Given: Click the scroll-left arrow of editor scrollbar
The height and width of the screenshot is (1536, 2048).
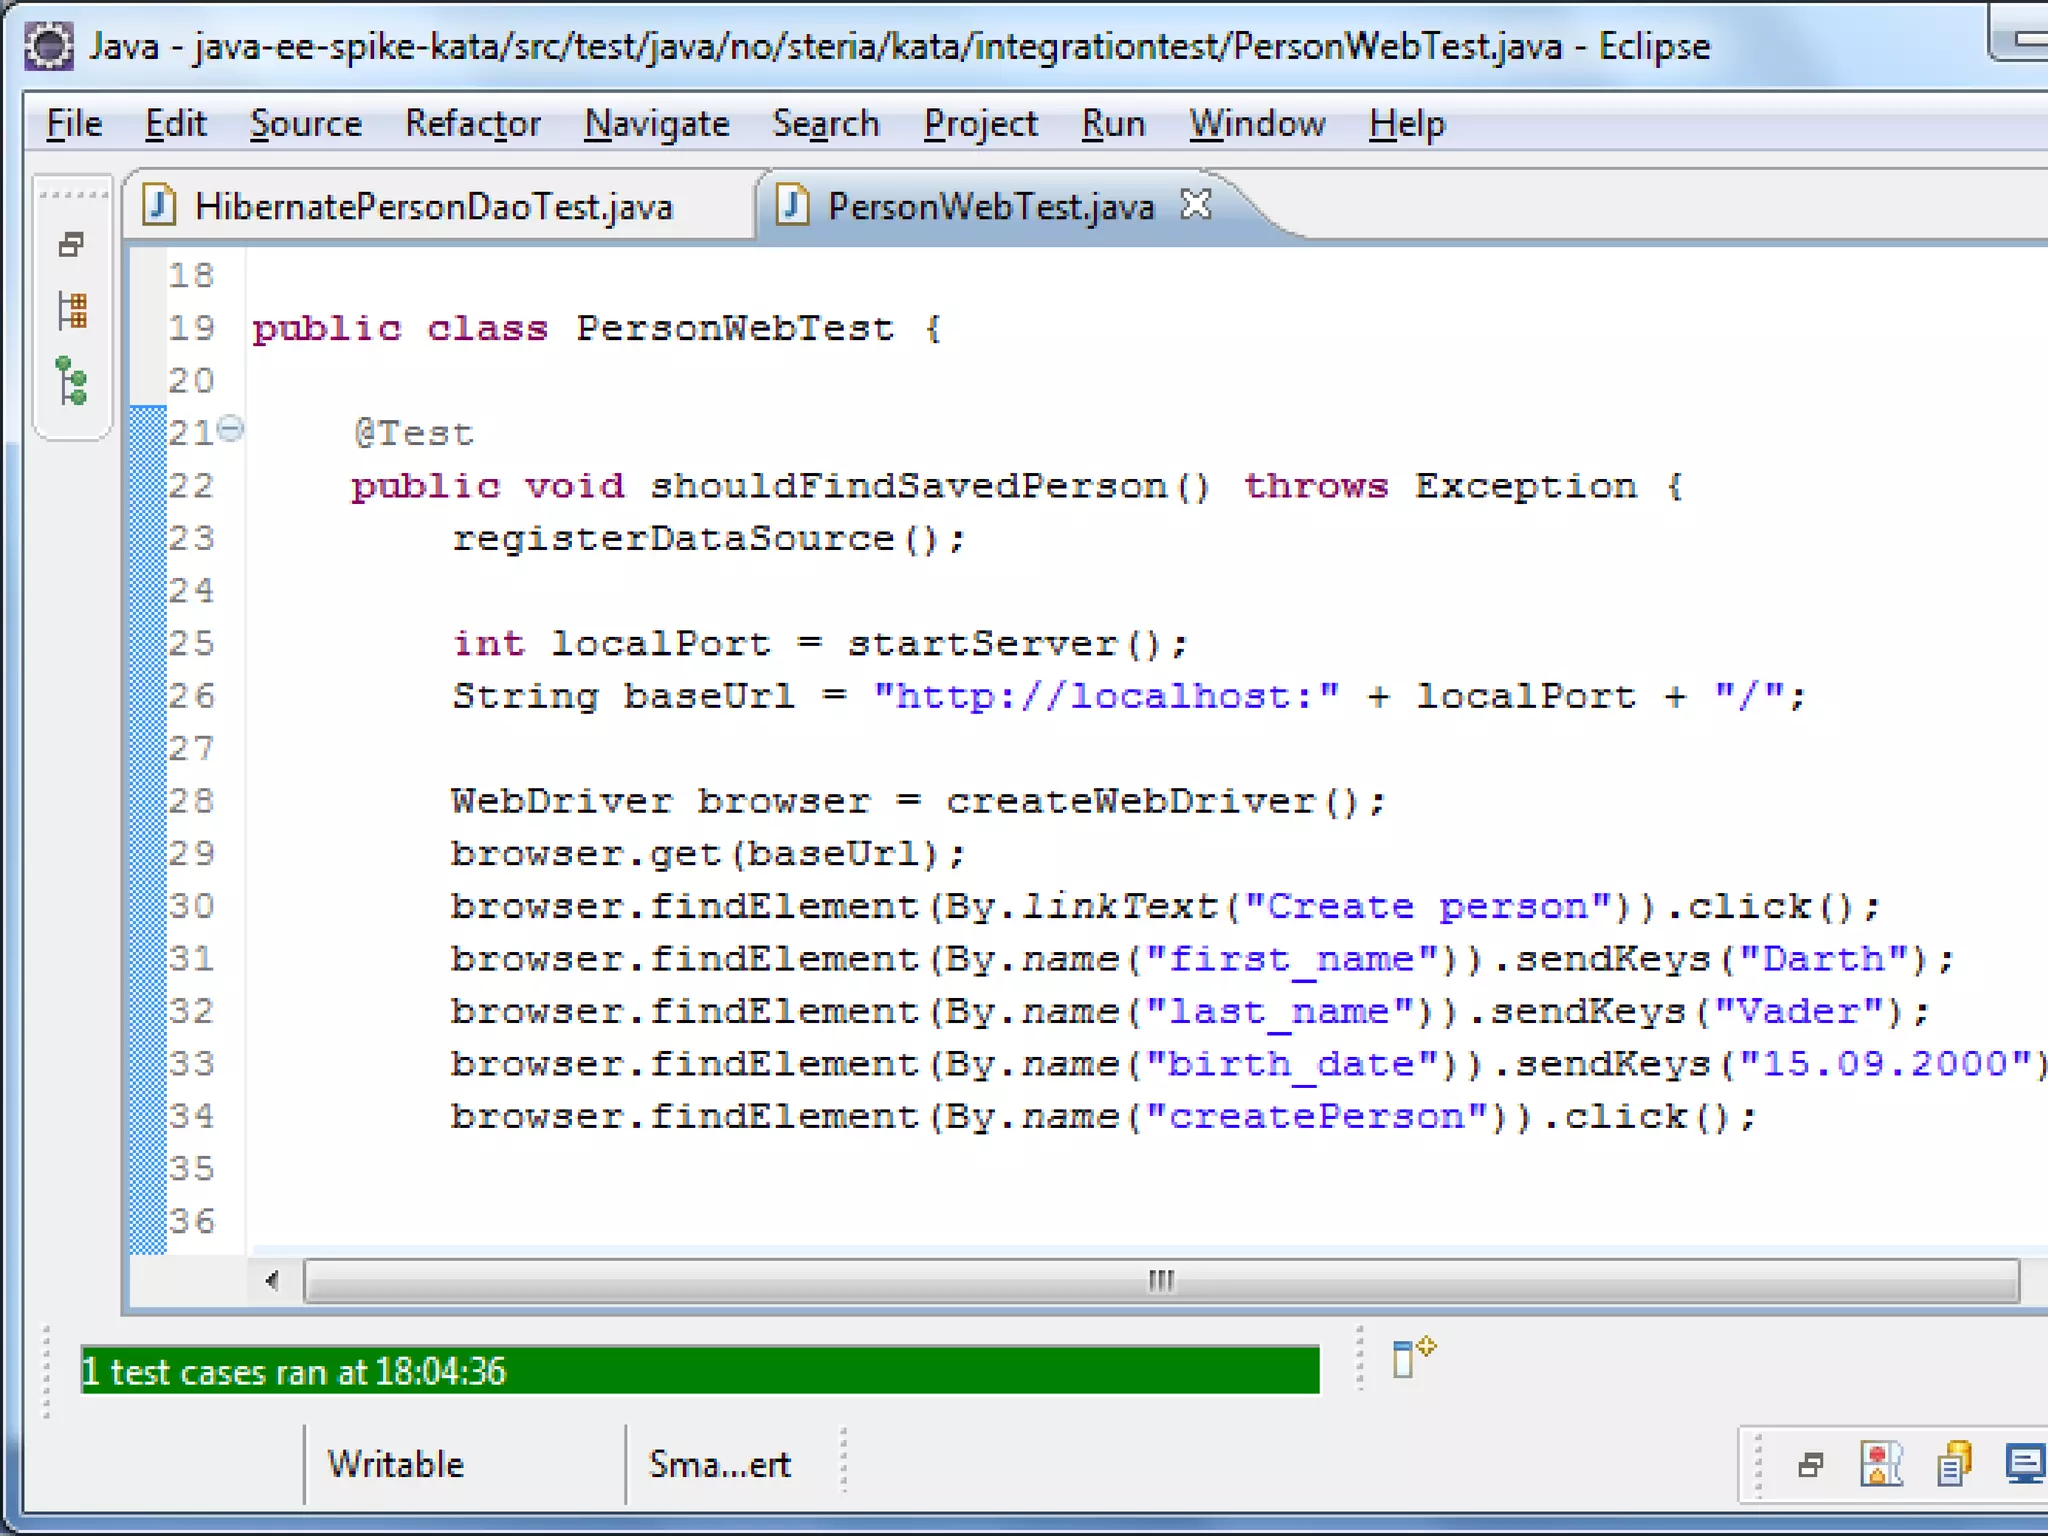Looking at the screenshot, I should tap(272, 1281).
